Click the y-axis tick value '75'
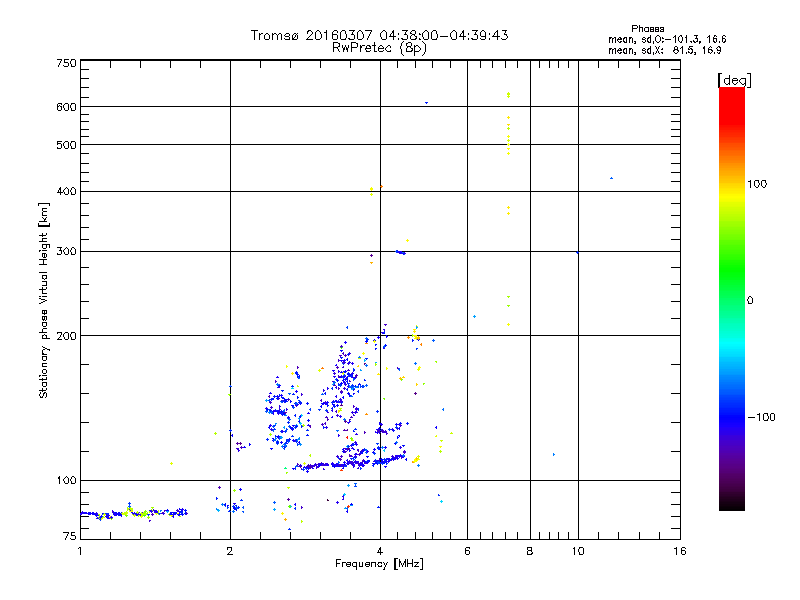 click(x=70, y=536)
